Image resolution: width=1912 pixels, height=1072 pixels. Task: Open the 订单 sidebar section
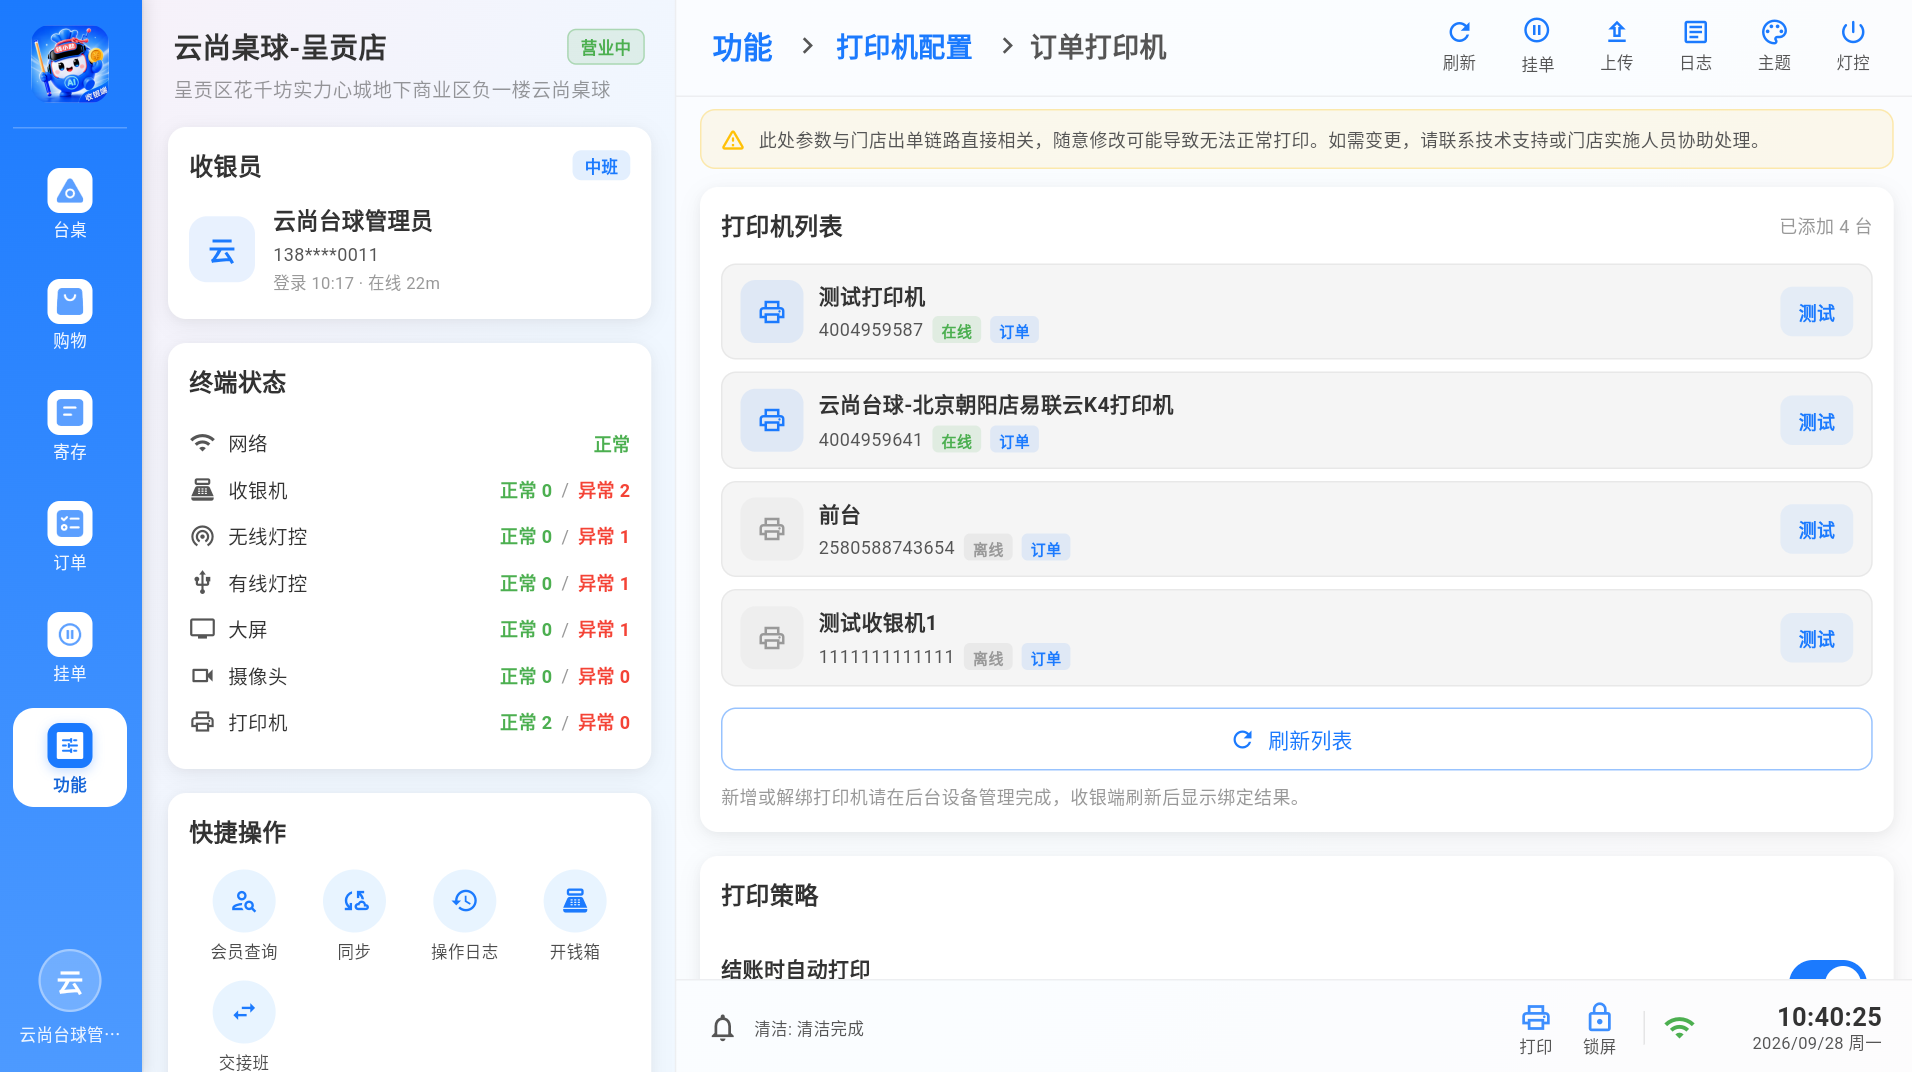69,537
